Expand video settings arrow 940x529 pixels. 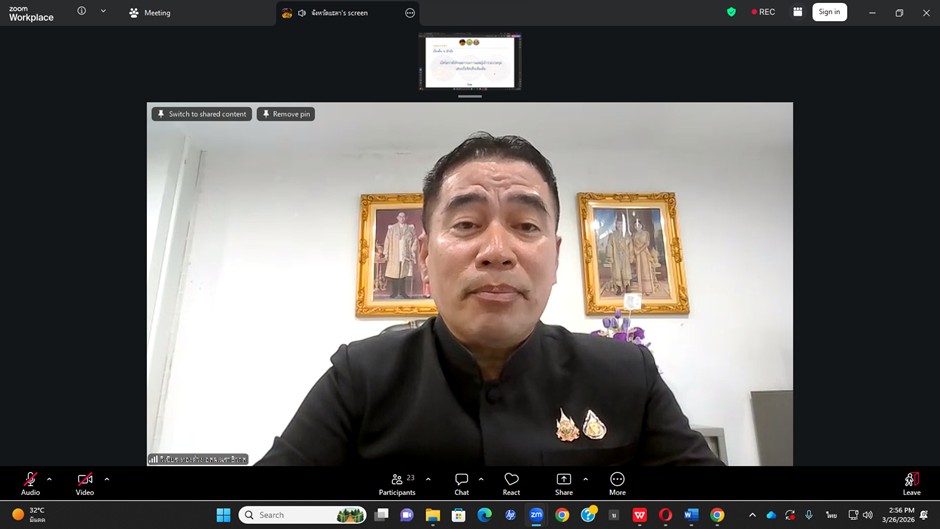[x=107, y=479]
